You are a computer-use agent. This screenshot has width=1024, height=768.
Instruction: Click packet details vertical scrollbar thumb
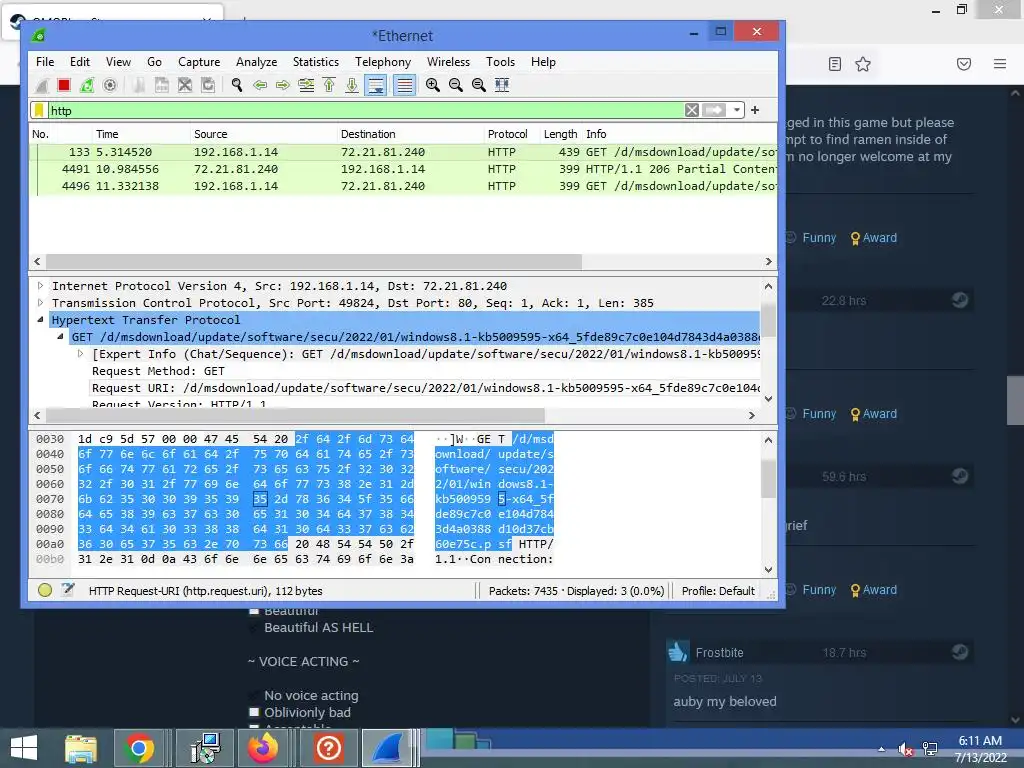pos(769,320)
